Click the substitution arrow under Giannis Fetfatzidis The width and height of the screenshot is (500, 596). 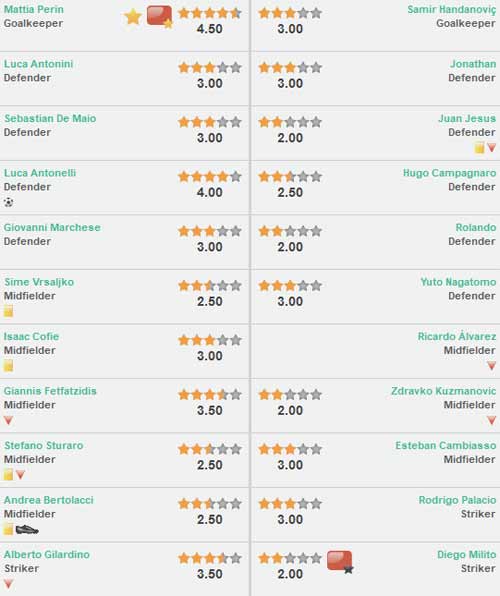pos(8,420)
